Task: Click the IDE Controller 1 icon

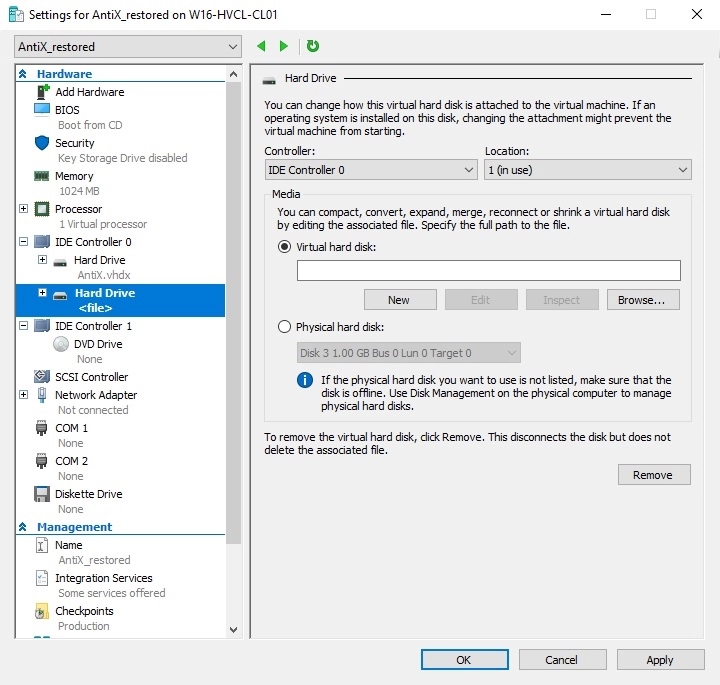Action: tap(42, 326)
